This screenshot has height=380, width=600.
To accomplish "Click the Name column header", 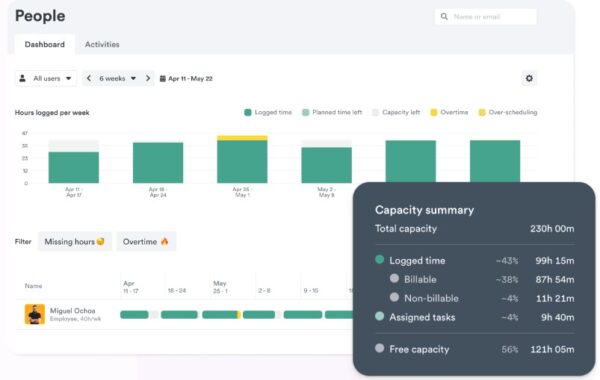I will point(33,286).
